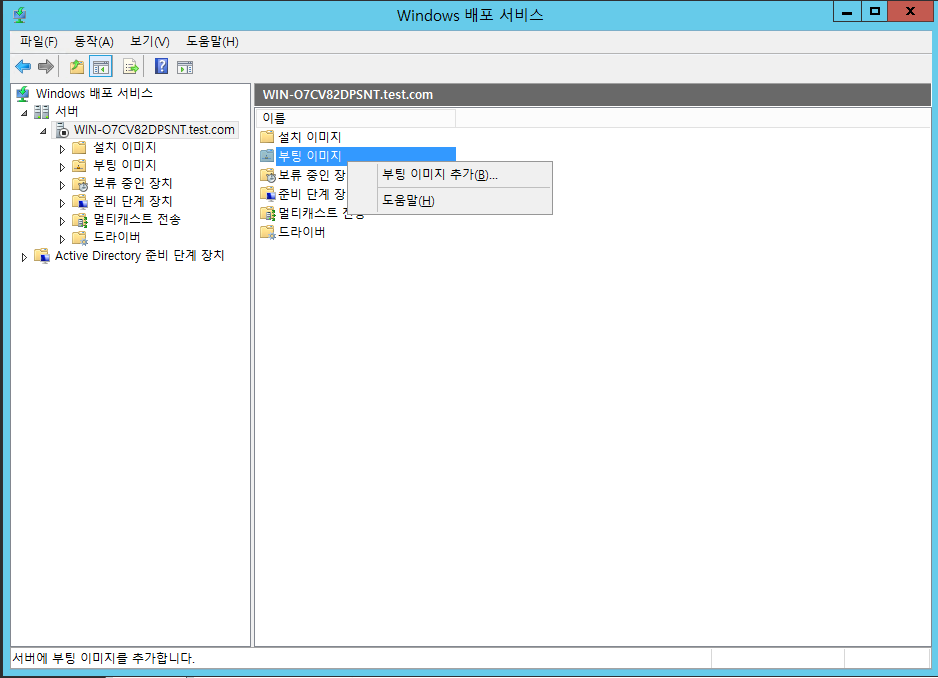Open the 동작(A) menu in menu bar
This screenshot has width=938, height=678.
(93, 41)
